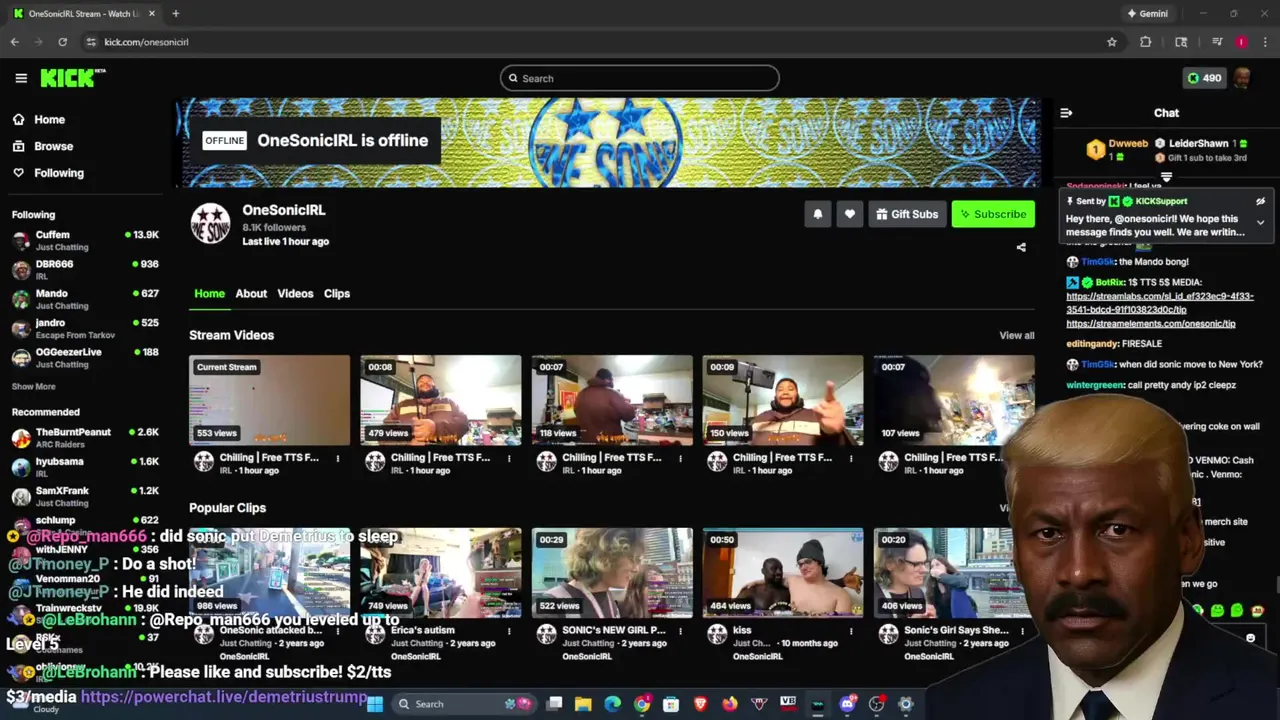Open the 150 views video thumbnail
Screen dimensions: 1280x720
[783, 400]
